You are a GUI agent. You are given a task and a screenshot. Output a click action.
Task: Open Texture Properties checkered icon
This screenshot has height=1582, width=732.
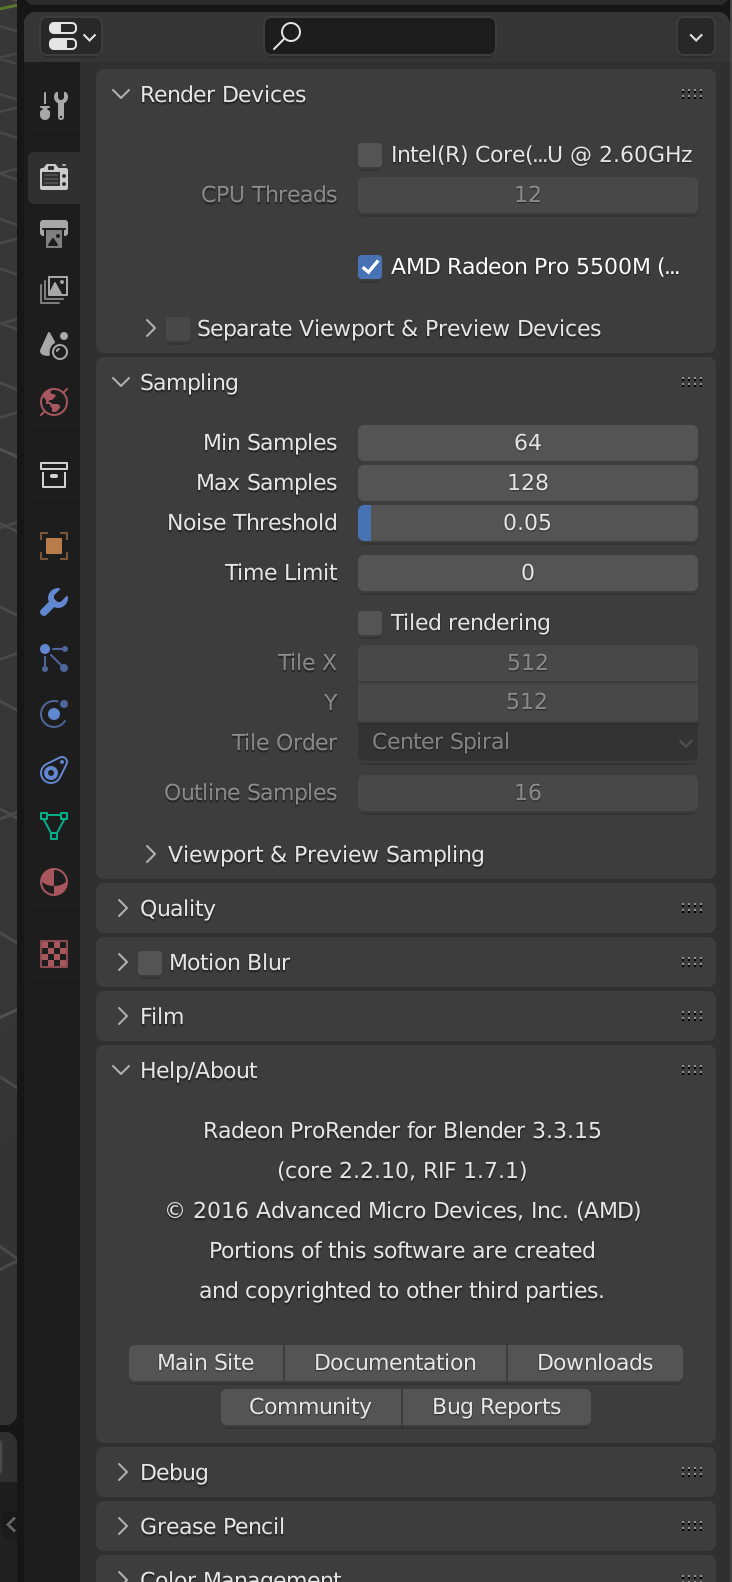point(53,954)
